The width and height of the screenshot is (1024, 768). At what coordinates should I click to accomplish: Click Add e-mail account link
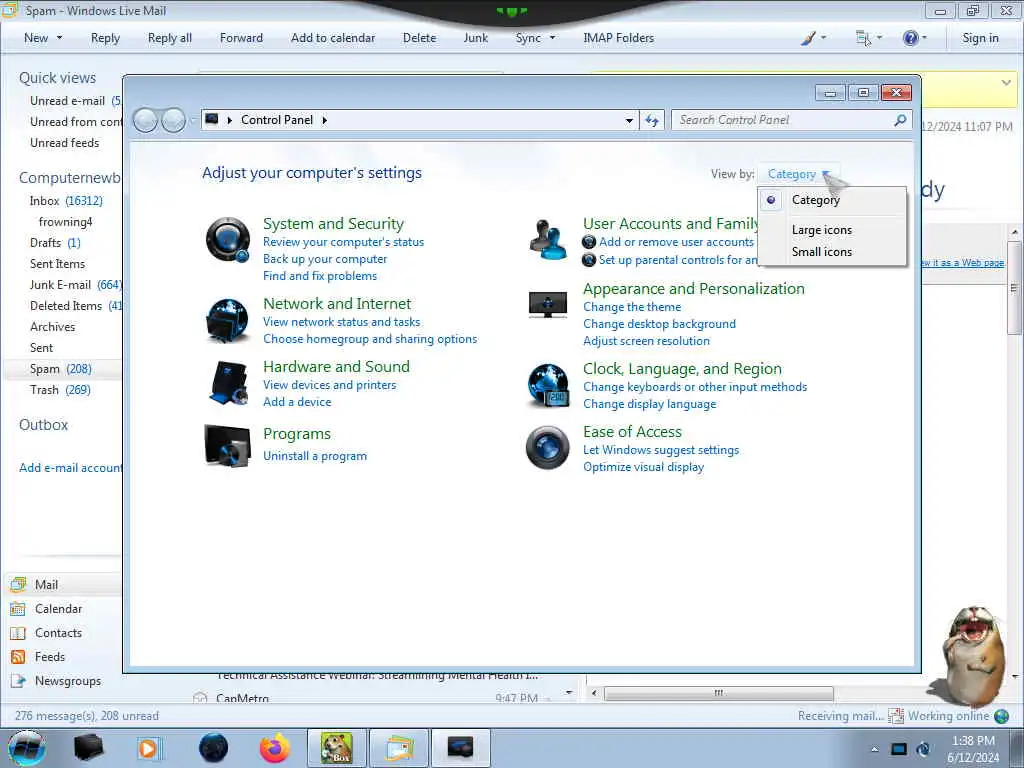[x=71, y=468]
